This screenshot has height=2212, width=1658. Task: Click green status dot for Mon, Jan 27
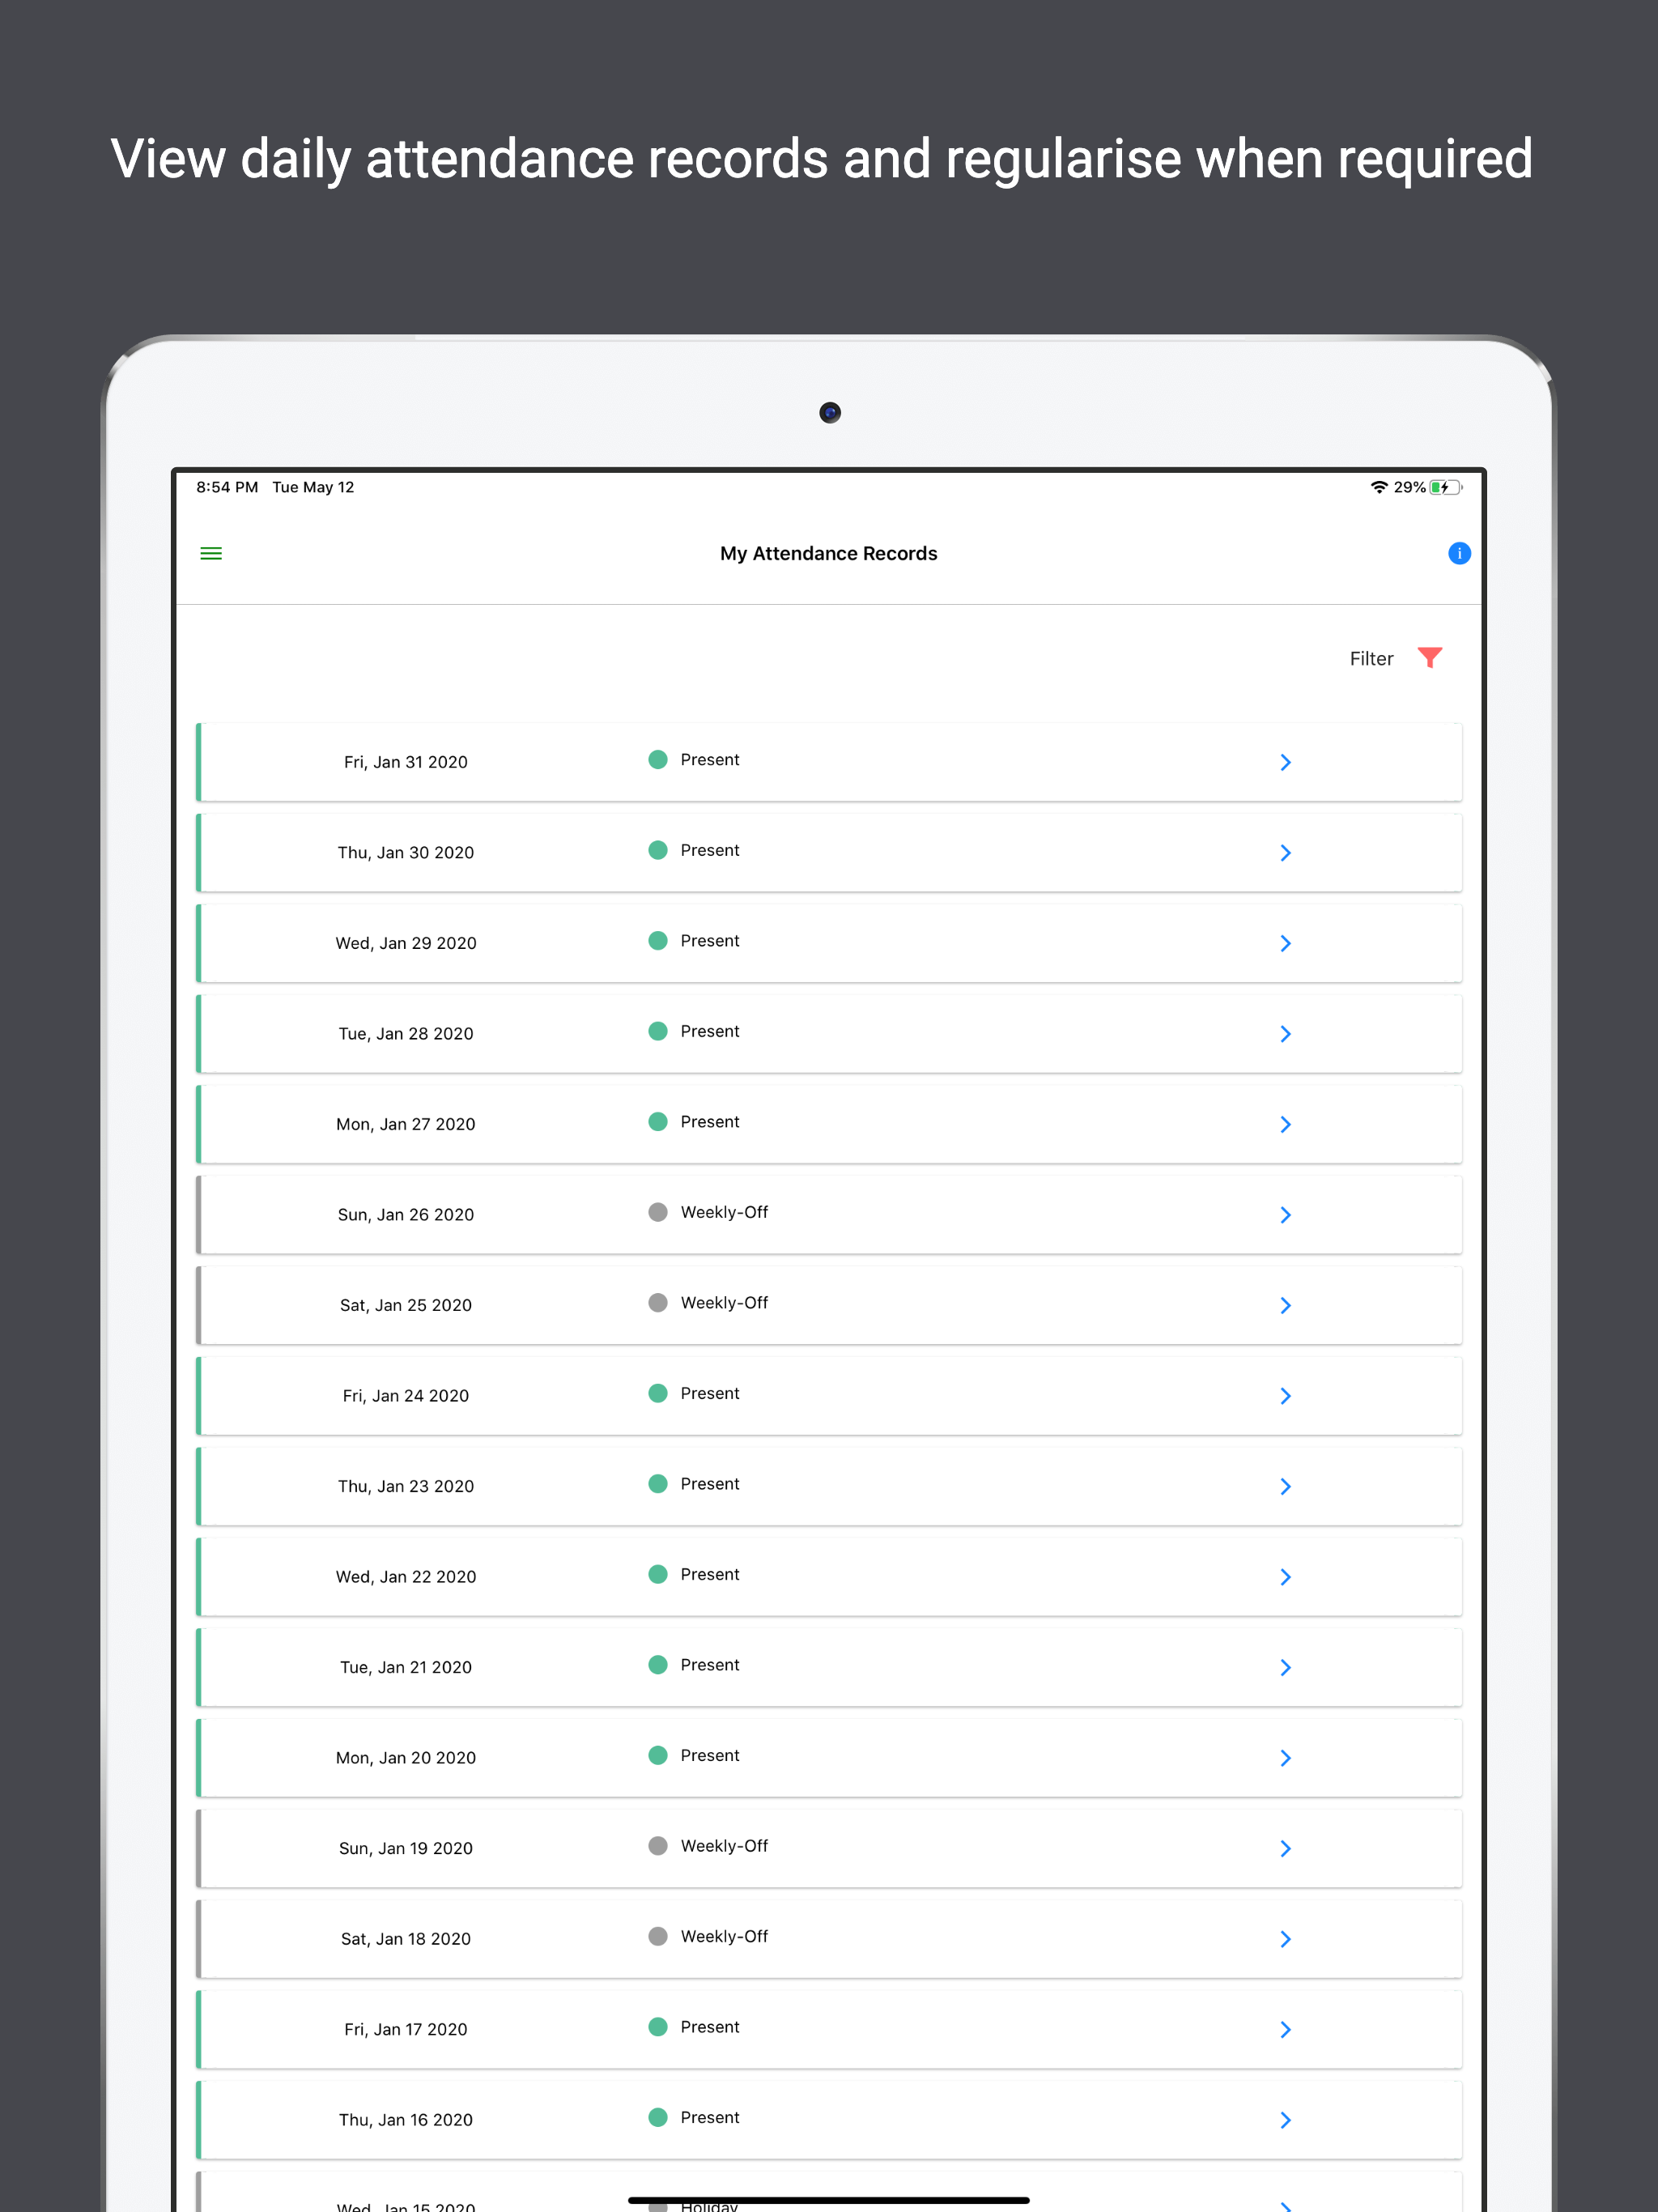658,1121
